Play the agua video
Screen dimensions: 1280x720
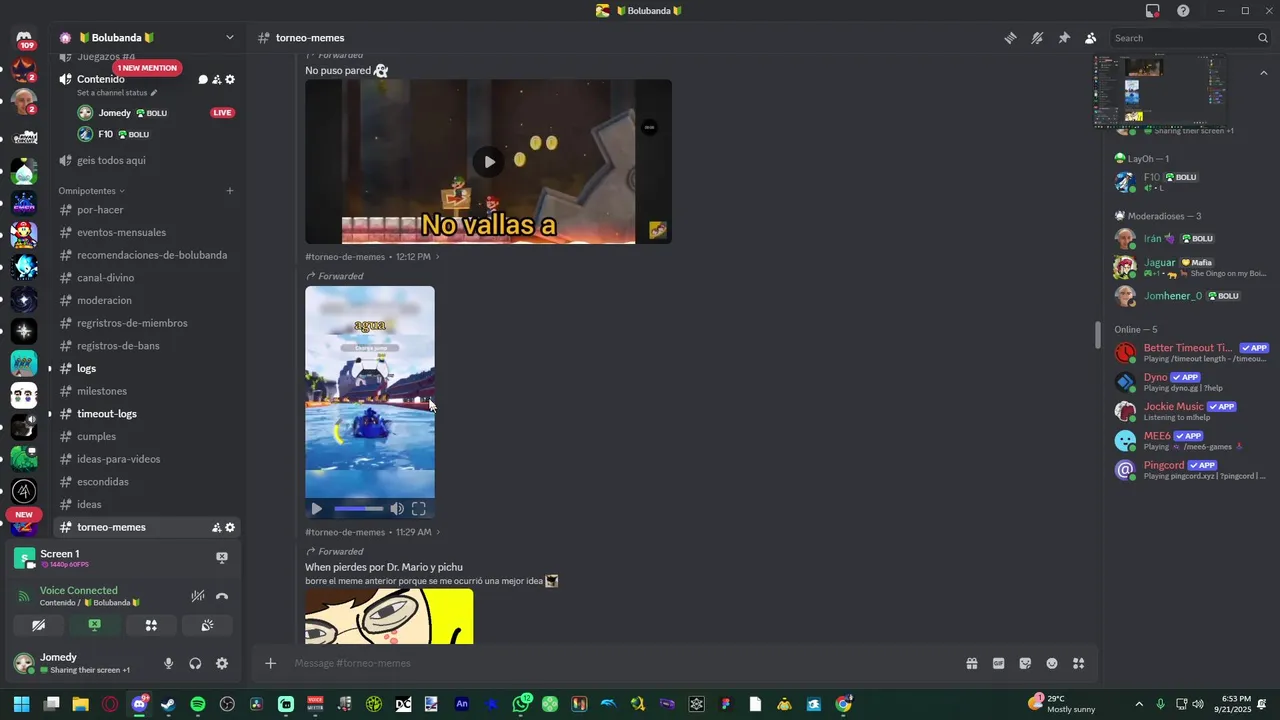tap(317, 509)
